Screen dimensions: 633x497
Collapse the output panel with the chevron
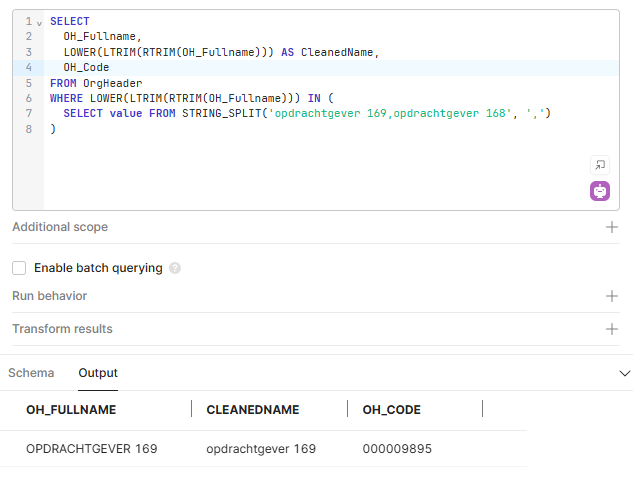(625, 373)
